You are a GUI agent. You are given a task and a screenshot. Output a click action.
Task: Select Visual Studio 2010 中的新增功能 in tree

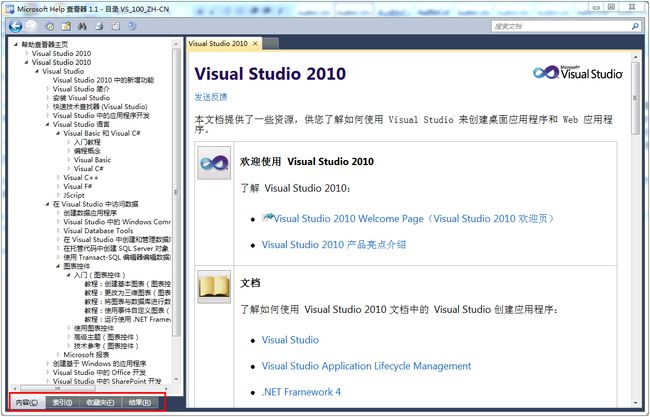point(103,80)
